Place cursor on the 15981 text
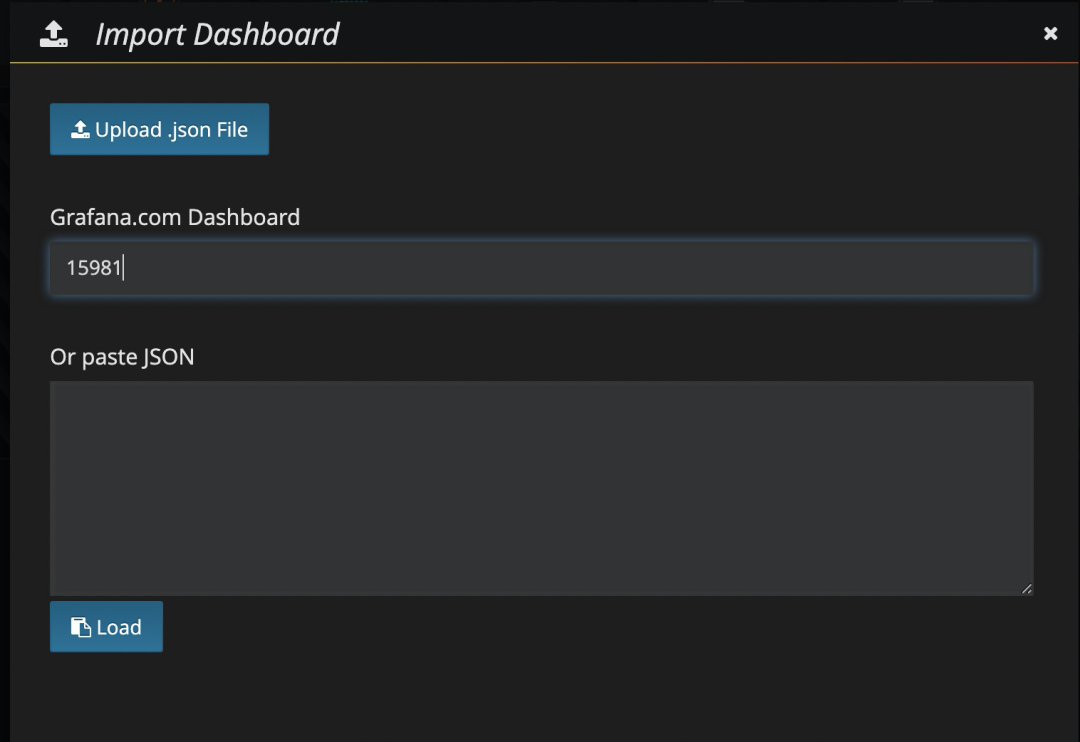 point(93,268)
